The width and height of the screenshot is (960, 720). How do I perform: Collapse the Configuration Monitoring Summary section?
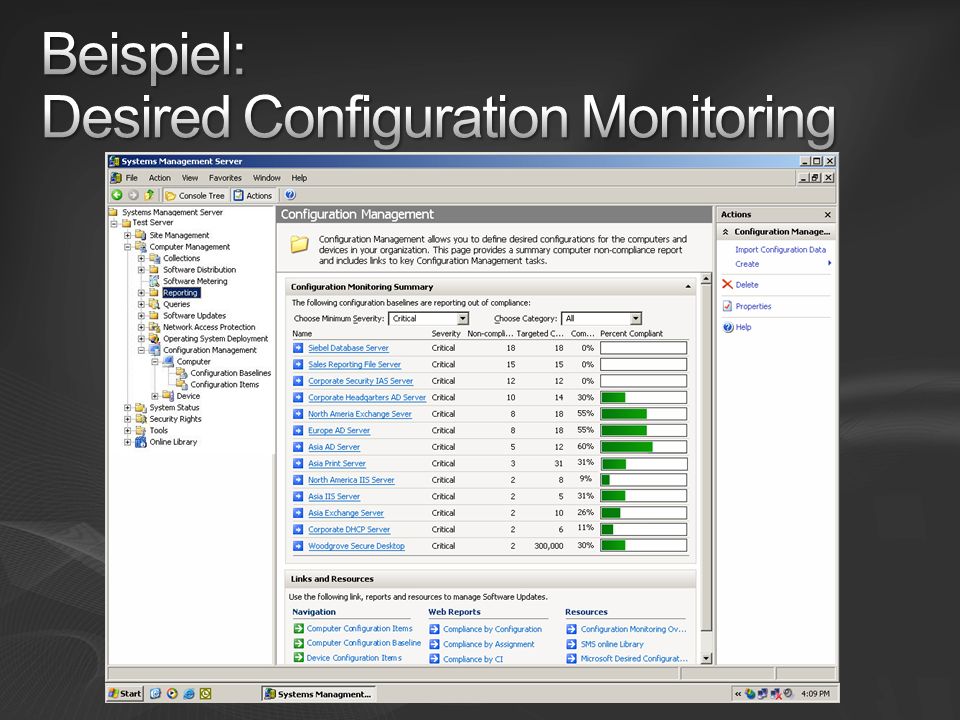pos(688,287)
